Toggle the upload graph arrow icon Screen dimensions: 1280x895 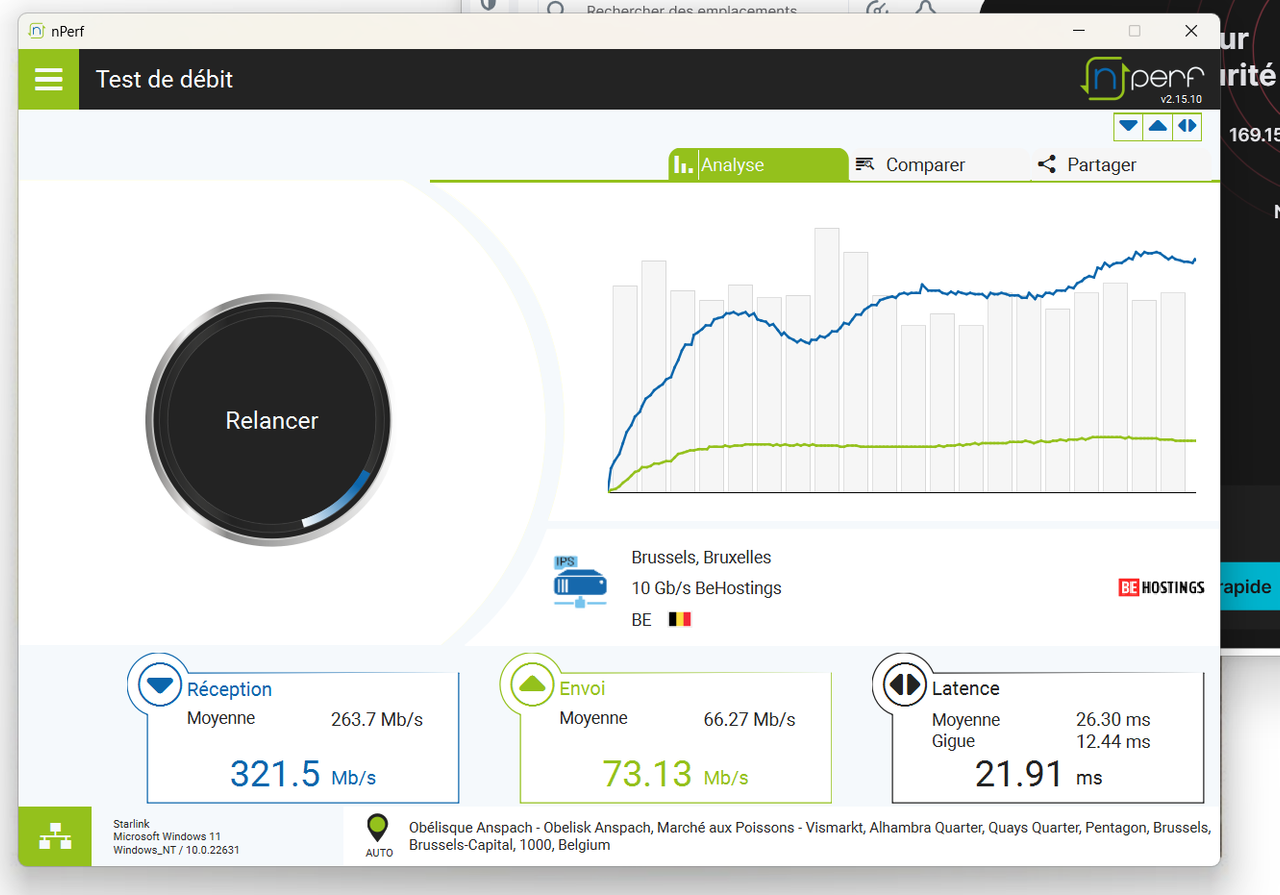coord(1157,126)
